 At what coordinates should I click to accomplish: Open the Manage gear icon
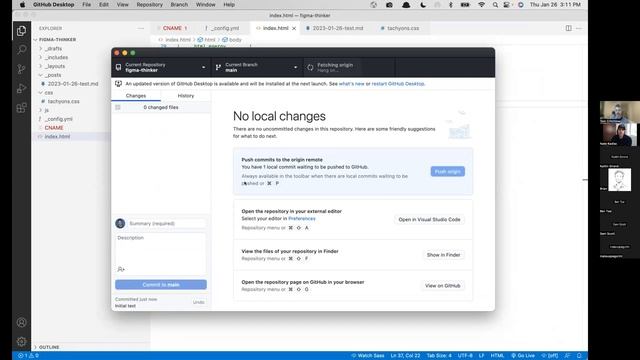tap(21, 341)
